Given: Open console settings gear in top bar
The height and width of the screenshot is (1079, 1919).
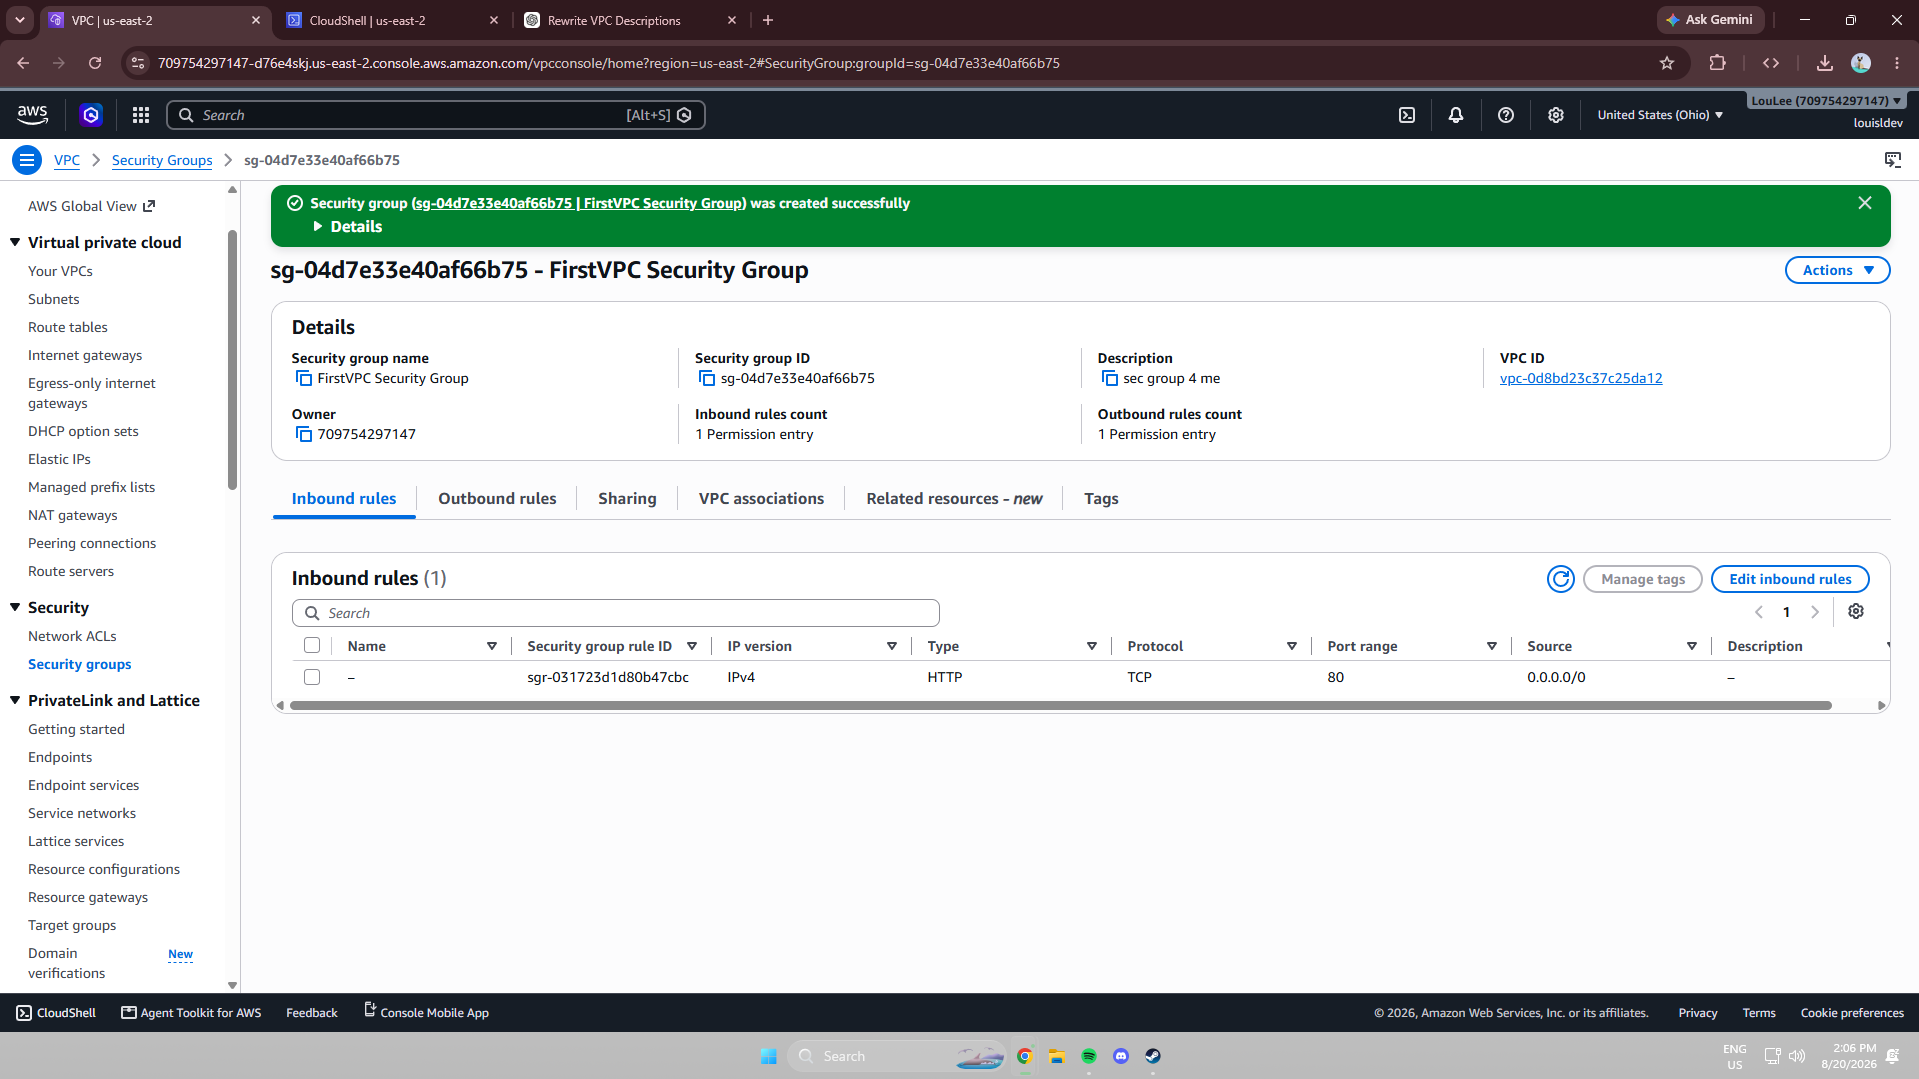Looking at the screenshot, I should [1556, 115].
